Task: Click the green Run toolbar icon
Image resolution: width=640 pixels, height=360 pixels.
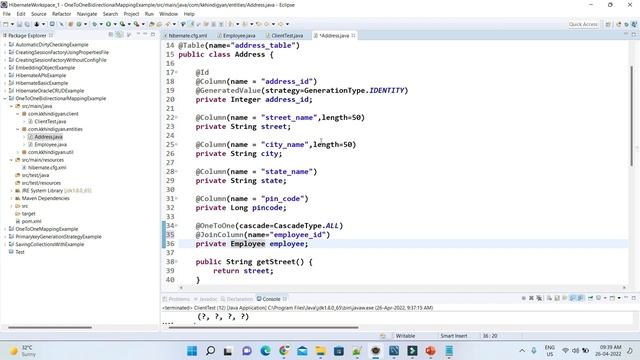Action: (108, 24)
